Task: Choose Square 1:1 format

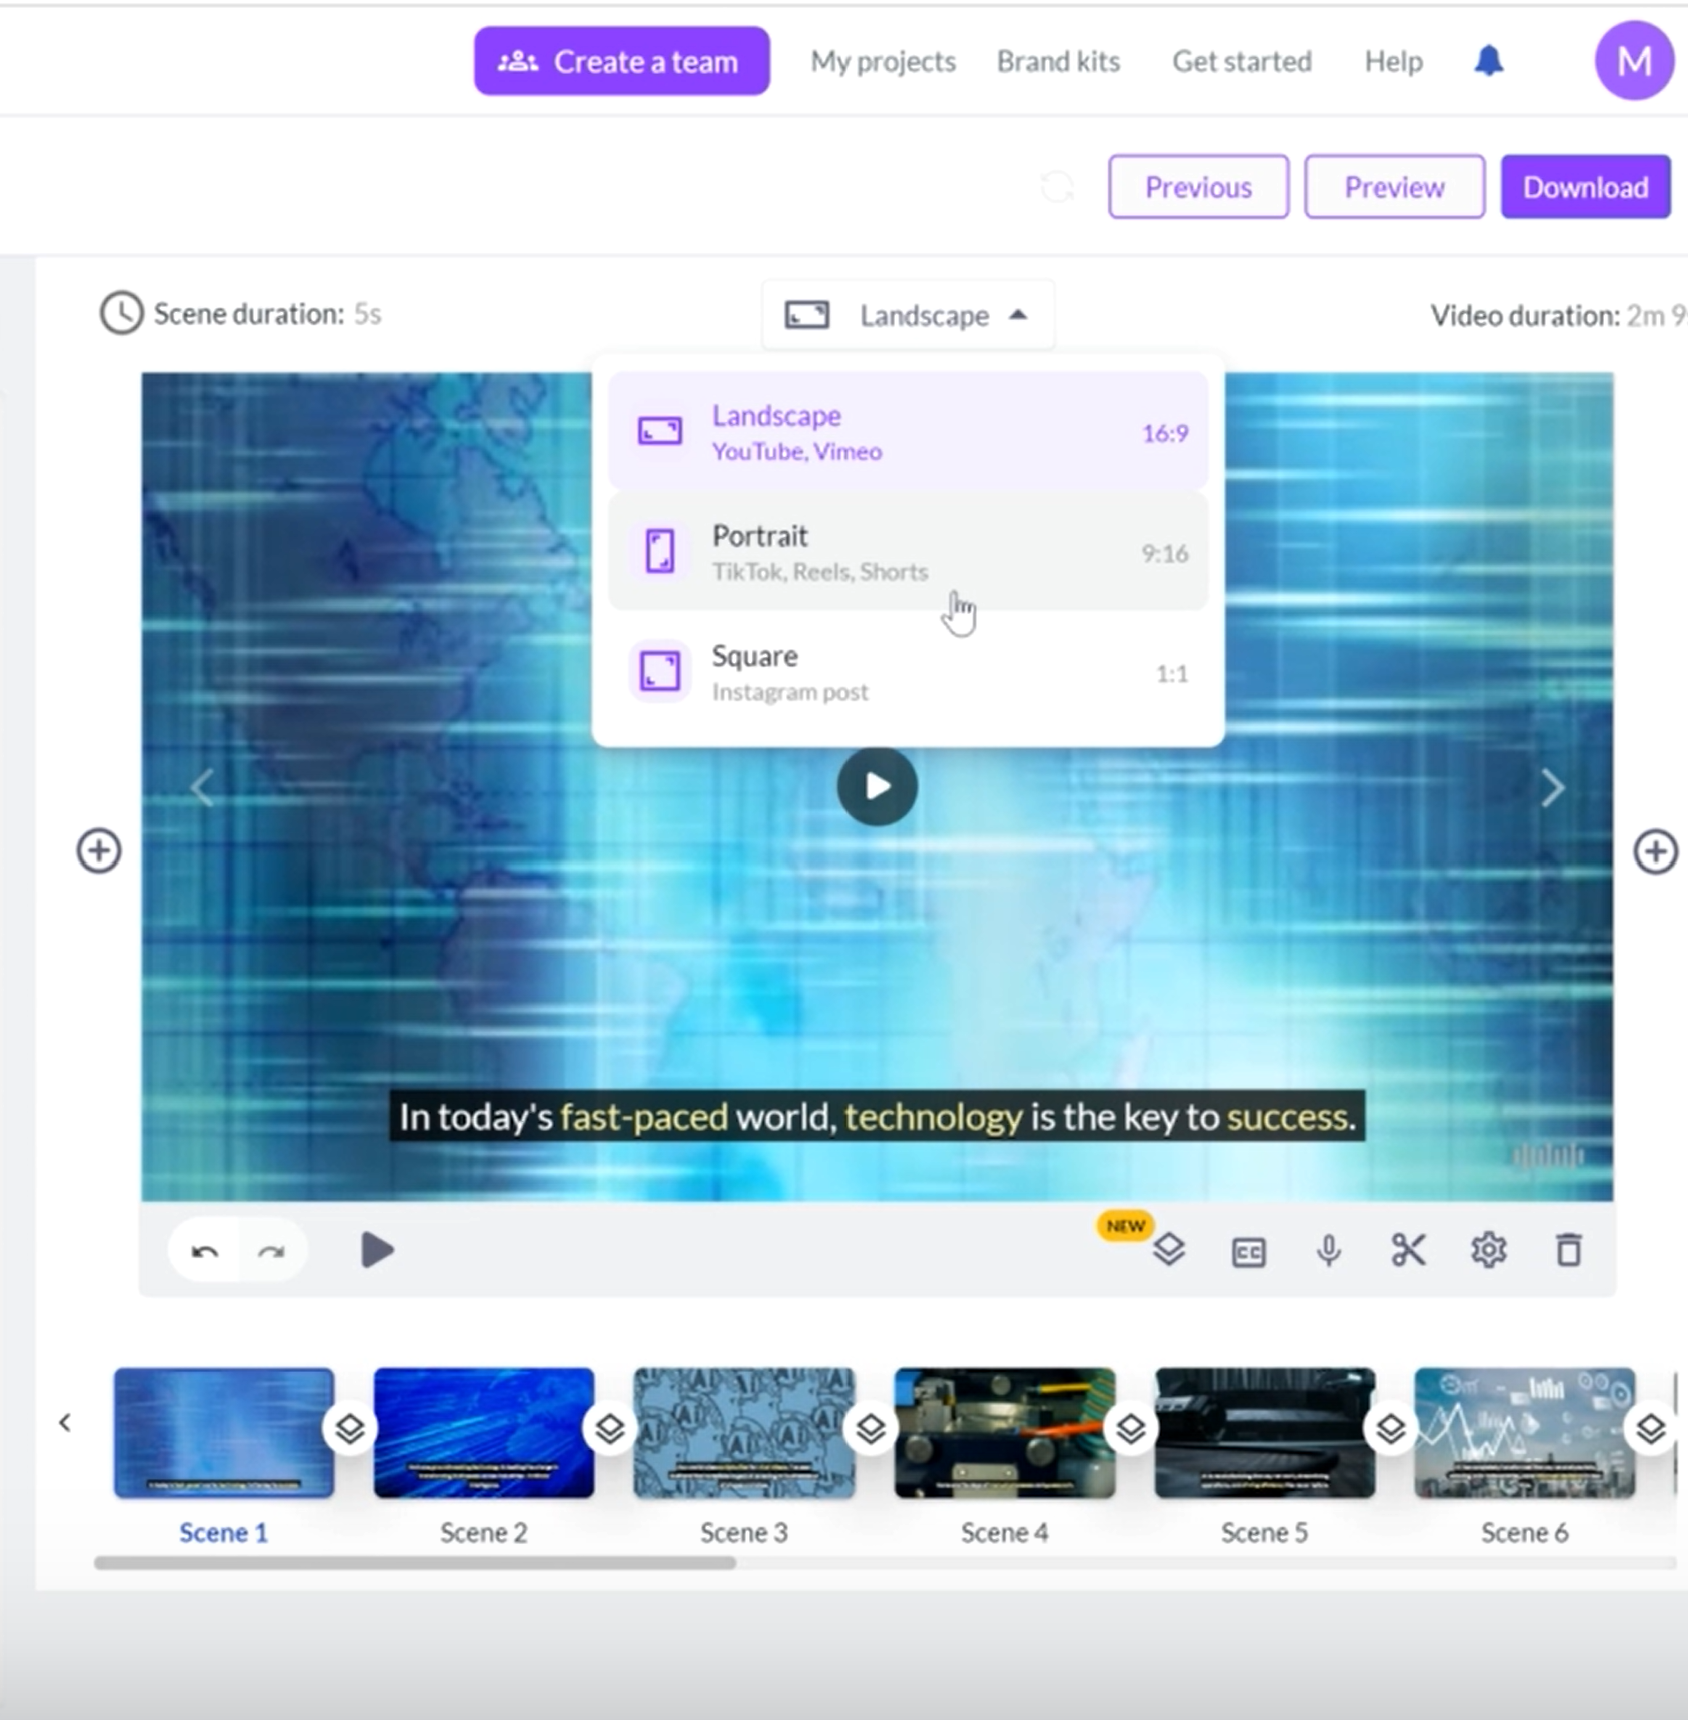Action: click(908, 673)
